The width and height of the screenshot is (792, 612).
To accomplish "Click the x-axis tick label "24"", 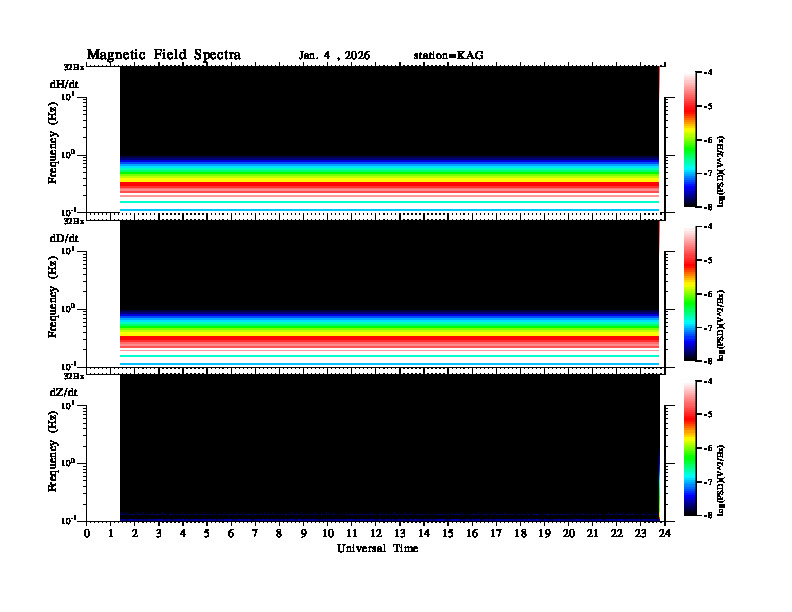I will [665, 533].
